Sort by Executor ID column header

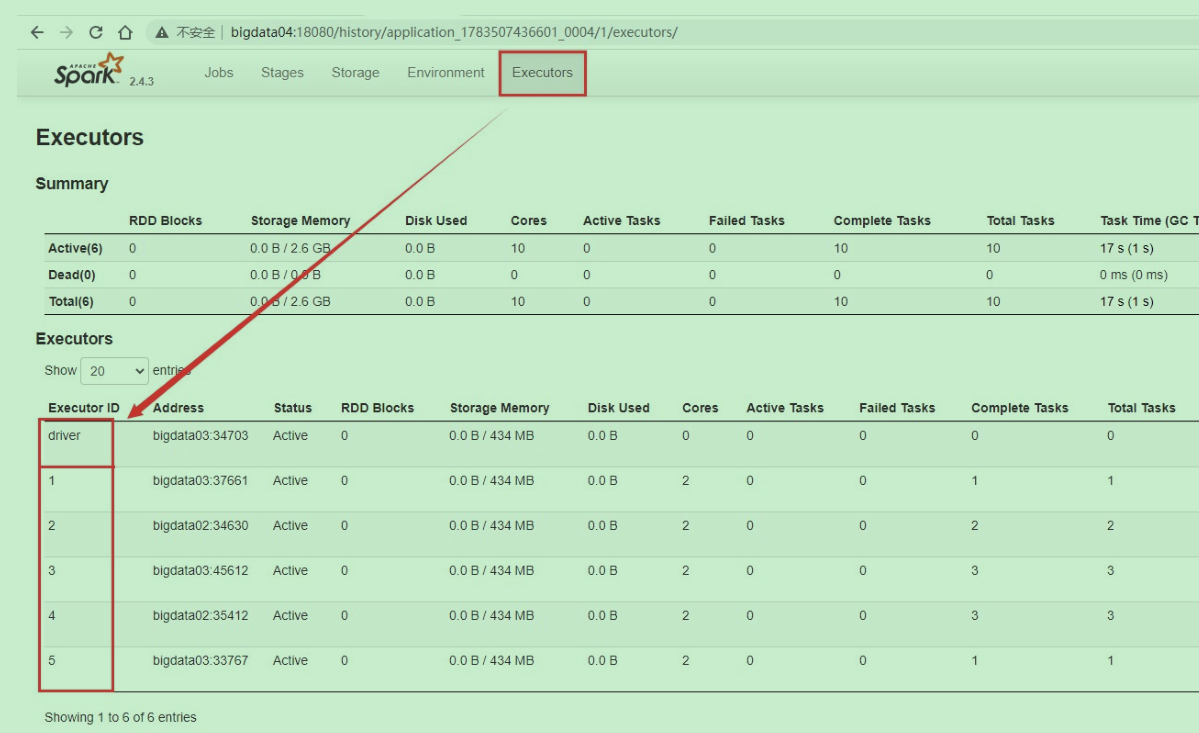(x=84, y=408)
